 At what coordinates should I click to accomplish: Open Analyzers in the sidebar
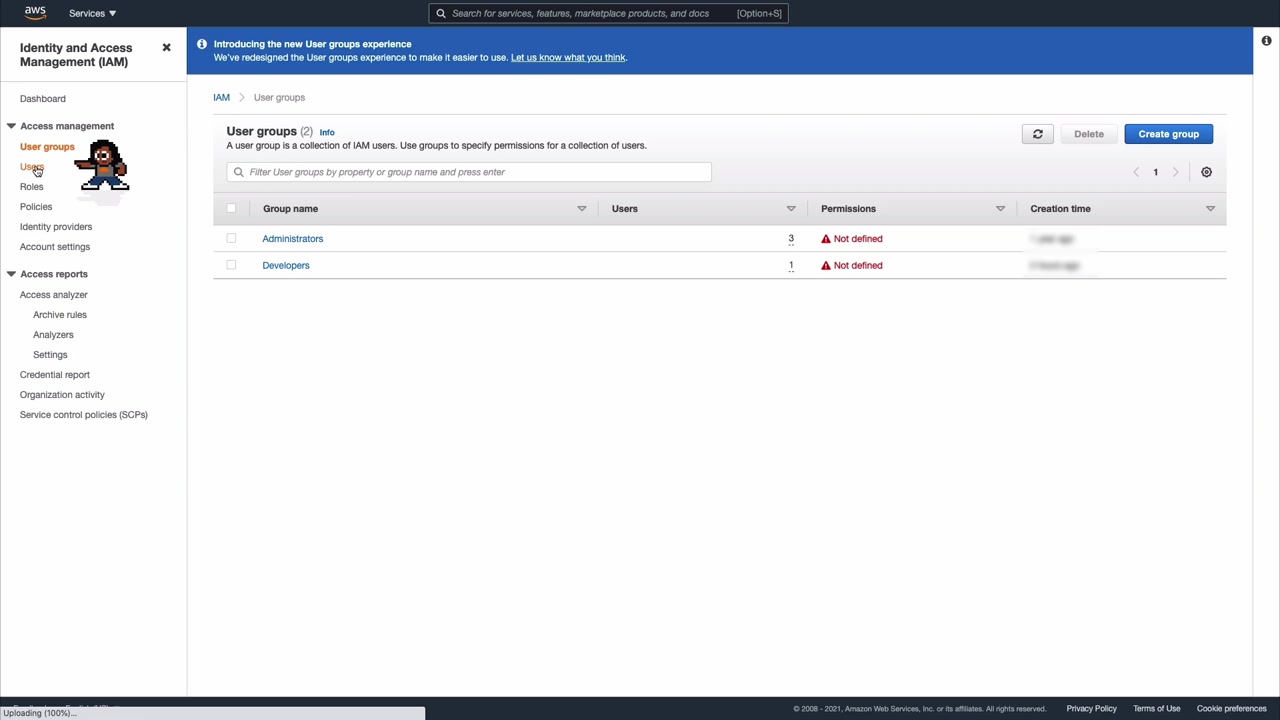pos(53,335)
